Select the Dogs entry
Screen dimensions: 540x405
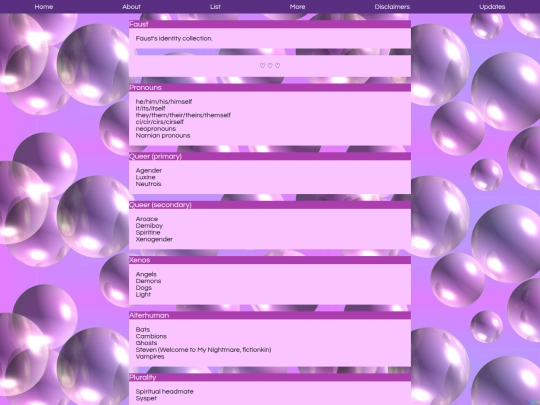(x=144, y=288)
